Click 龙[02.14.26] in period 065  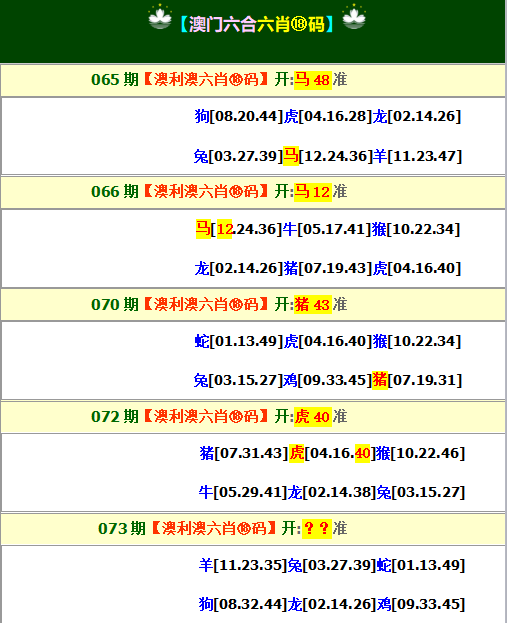click(417, 116)
